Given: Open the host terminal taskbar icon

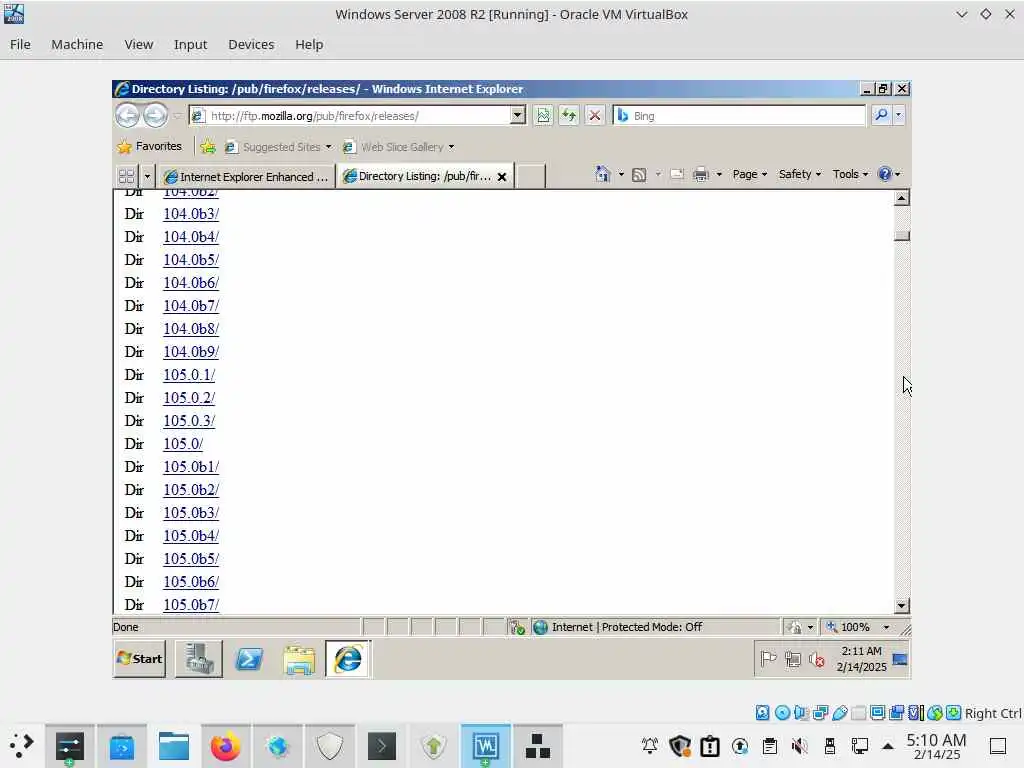Looking at the screenshot, I should pyautogui.click(x=381, y=746).
